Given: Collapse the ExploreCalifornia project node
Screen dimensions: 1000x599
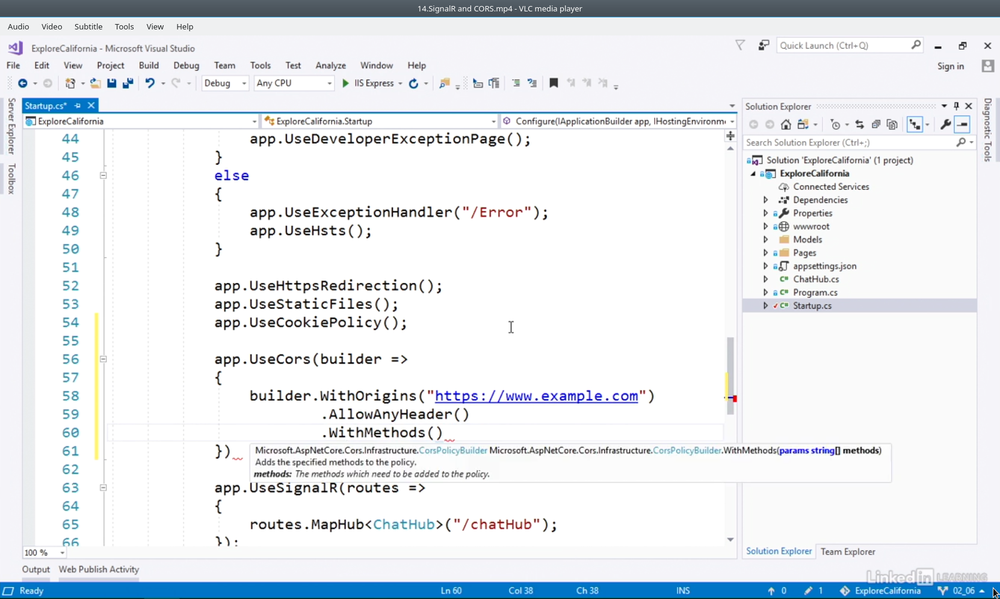Looking at the screenshot, I should pos(753,174).
